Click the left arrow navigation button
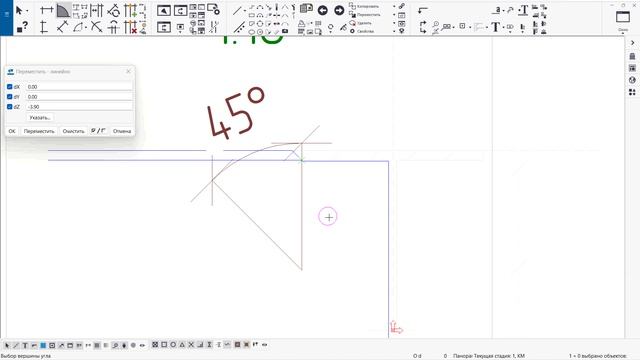Image resolution: width=640 pixels, height=360 pixels. [322, 11]
